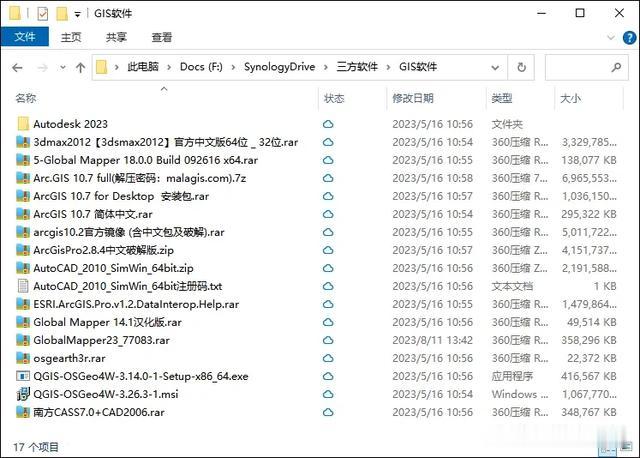This screenshot has width=640, height=458.
Task: Select 5-Global Mapper 18.0.0 archive icon
Action: tap(23, 160)
